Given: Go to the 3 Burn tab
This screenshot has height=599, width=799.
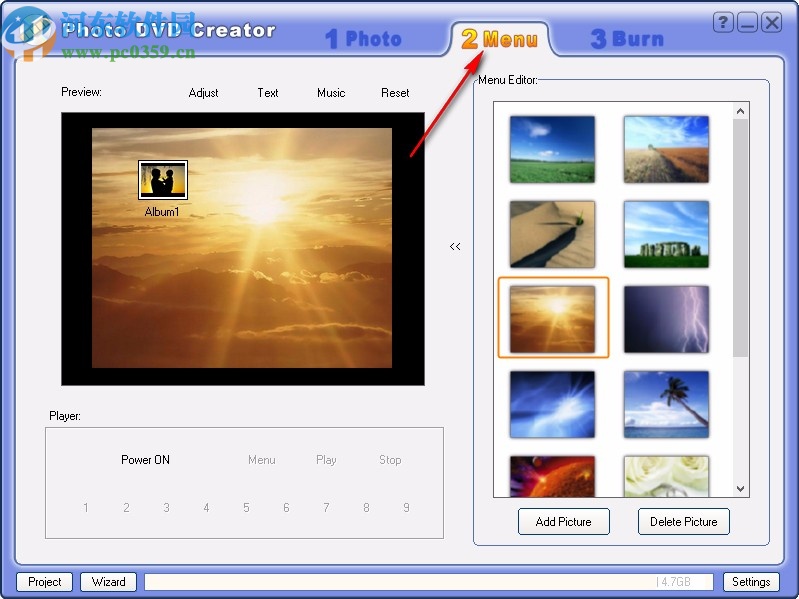Looking at the screenshot, I should (x=627, y=39).
